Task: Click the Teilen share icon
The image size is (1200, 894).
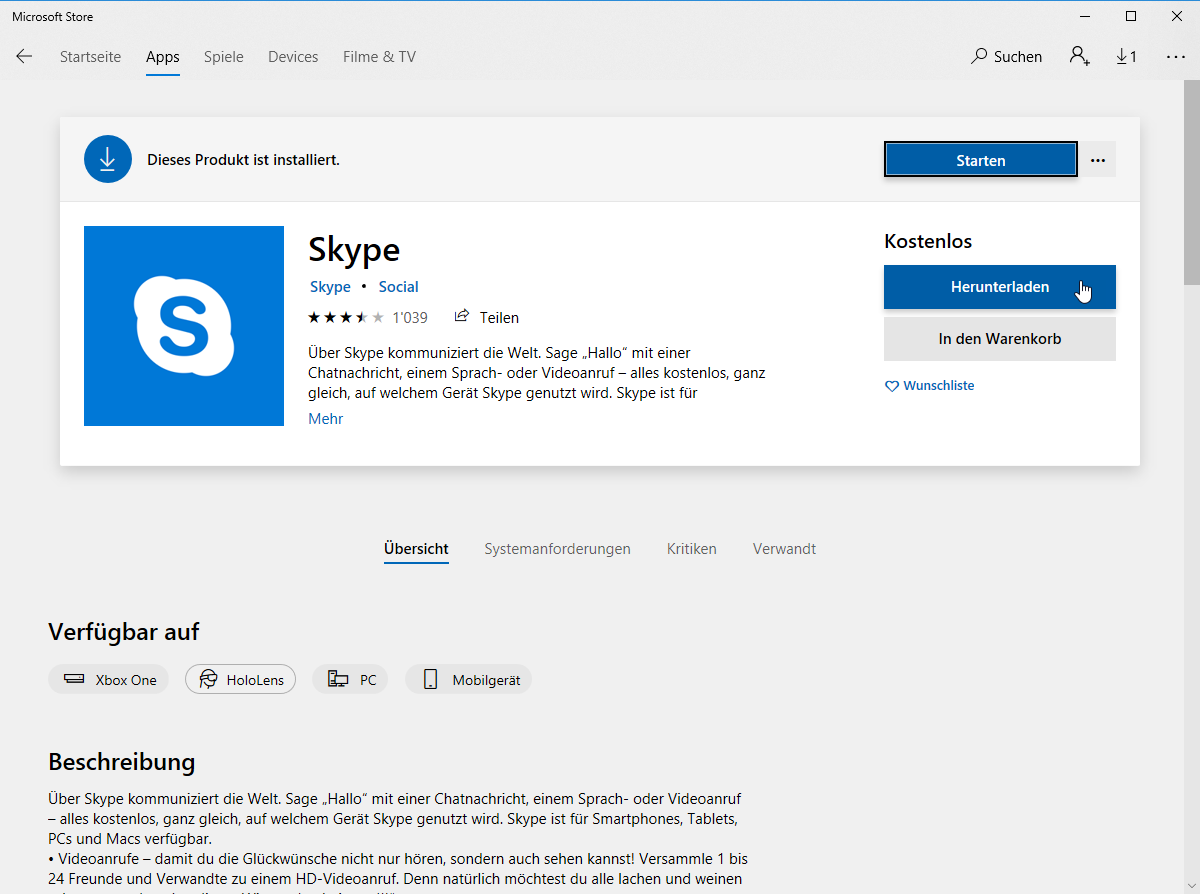Action: 462,316
